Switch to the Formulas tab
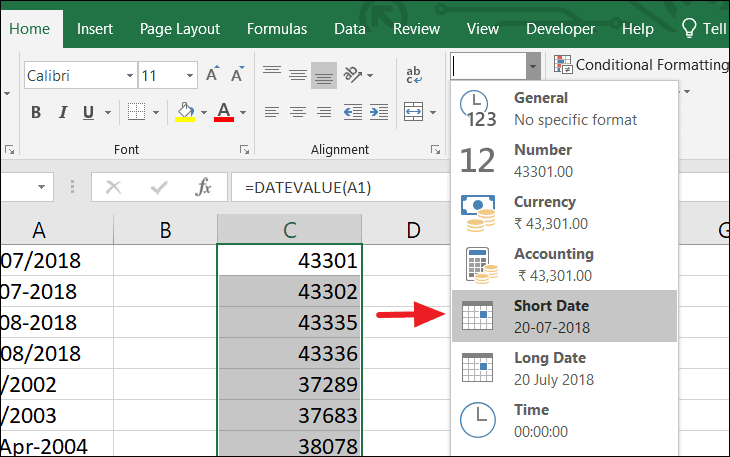The image size is (730, 457). coord(277,29)
